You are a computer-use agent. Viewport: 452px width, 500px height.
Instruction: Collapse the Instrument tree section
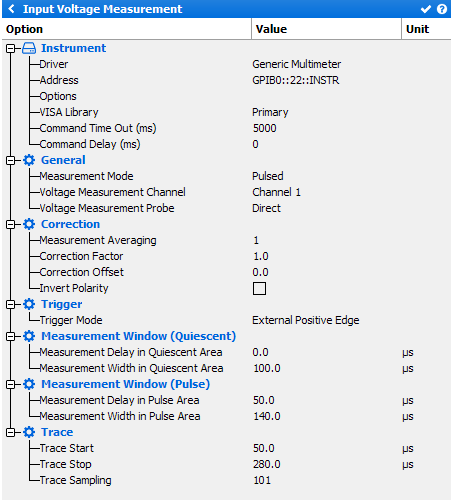(11, 49)
